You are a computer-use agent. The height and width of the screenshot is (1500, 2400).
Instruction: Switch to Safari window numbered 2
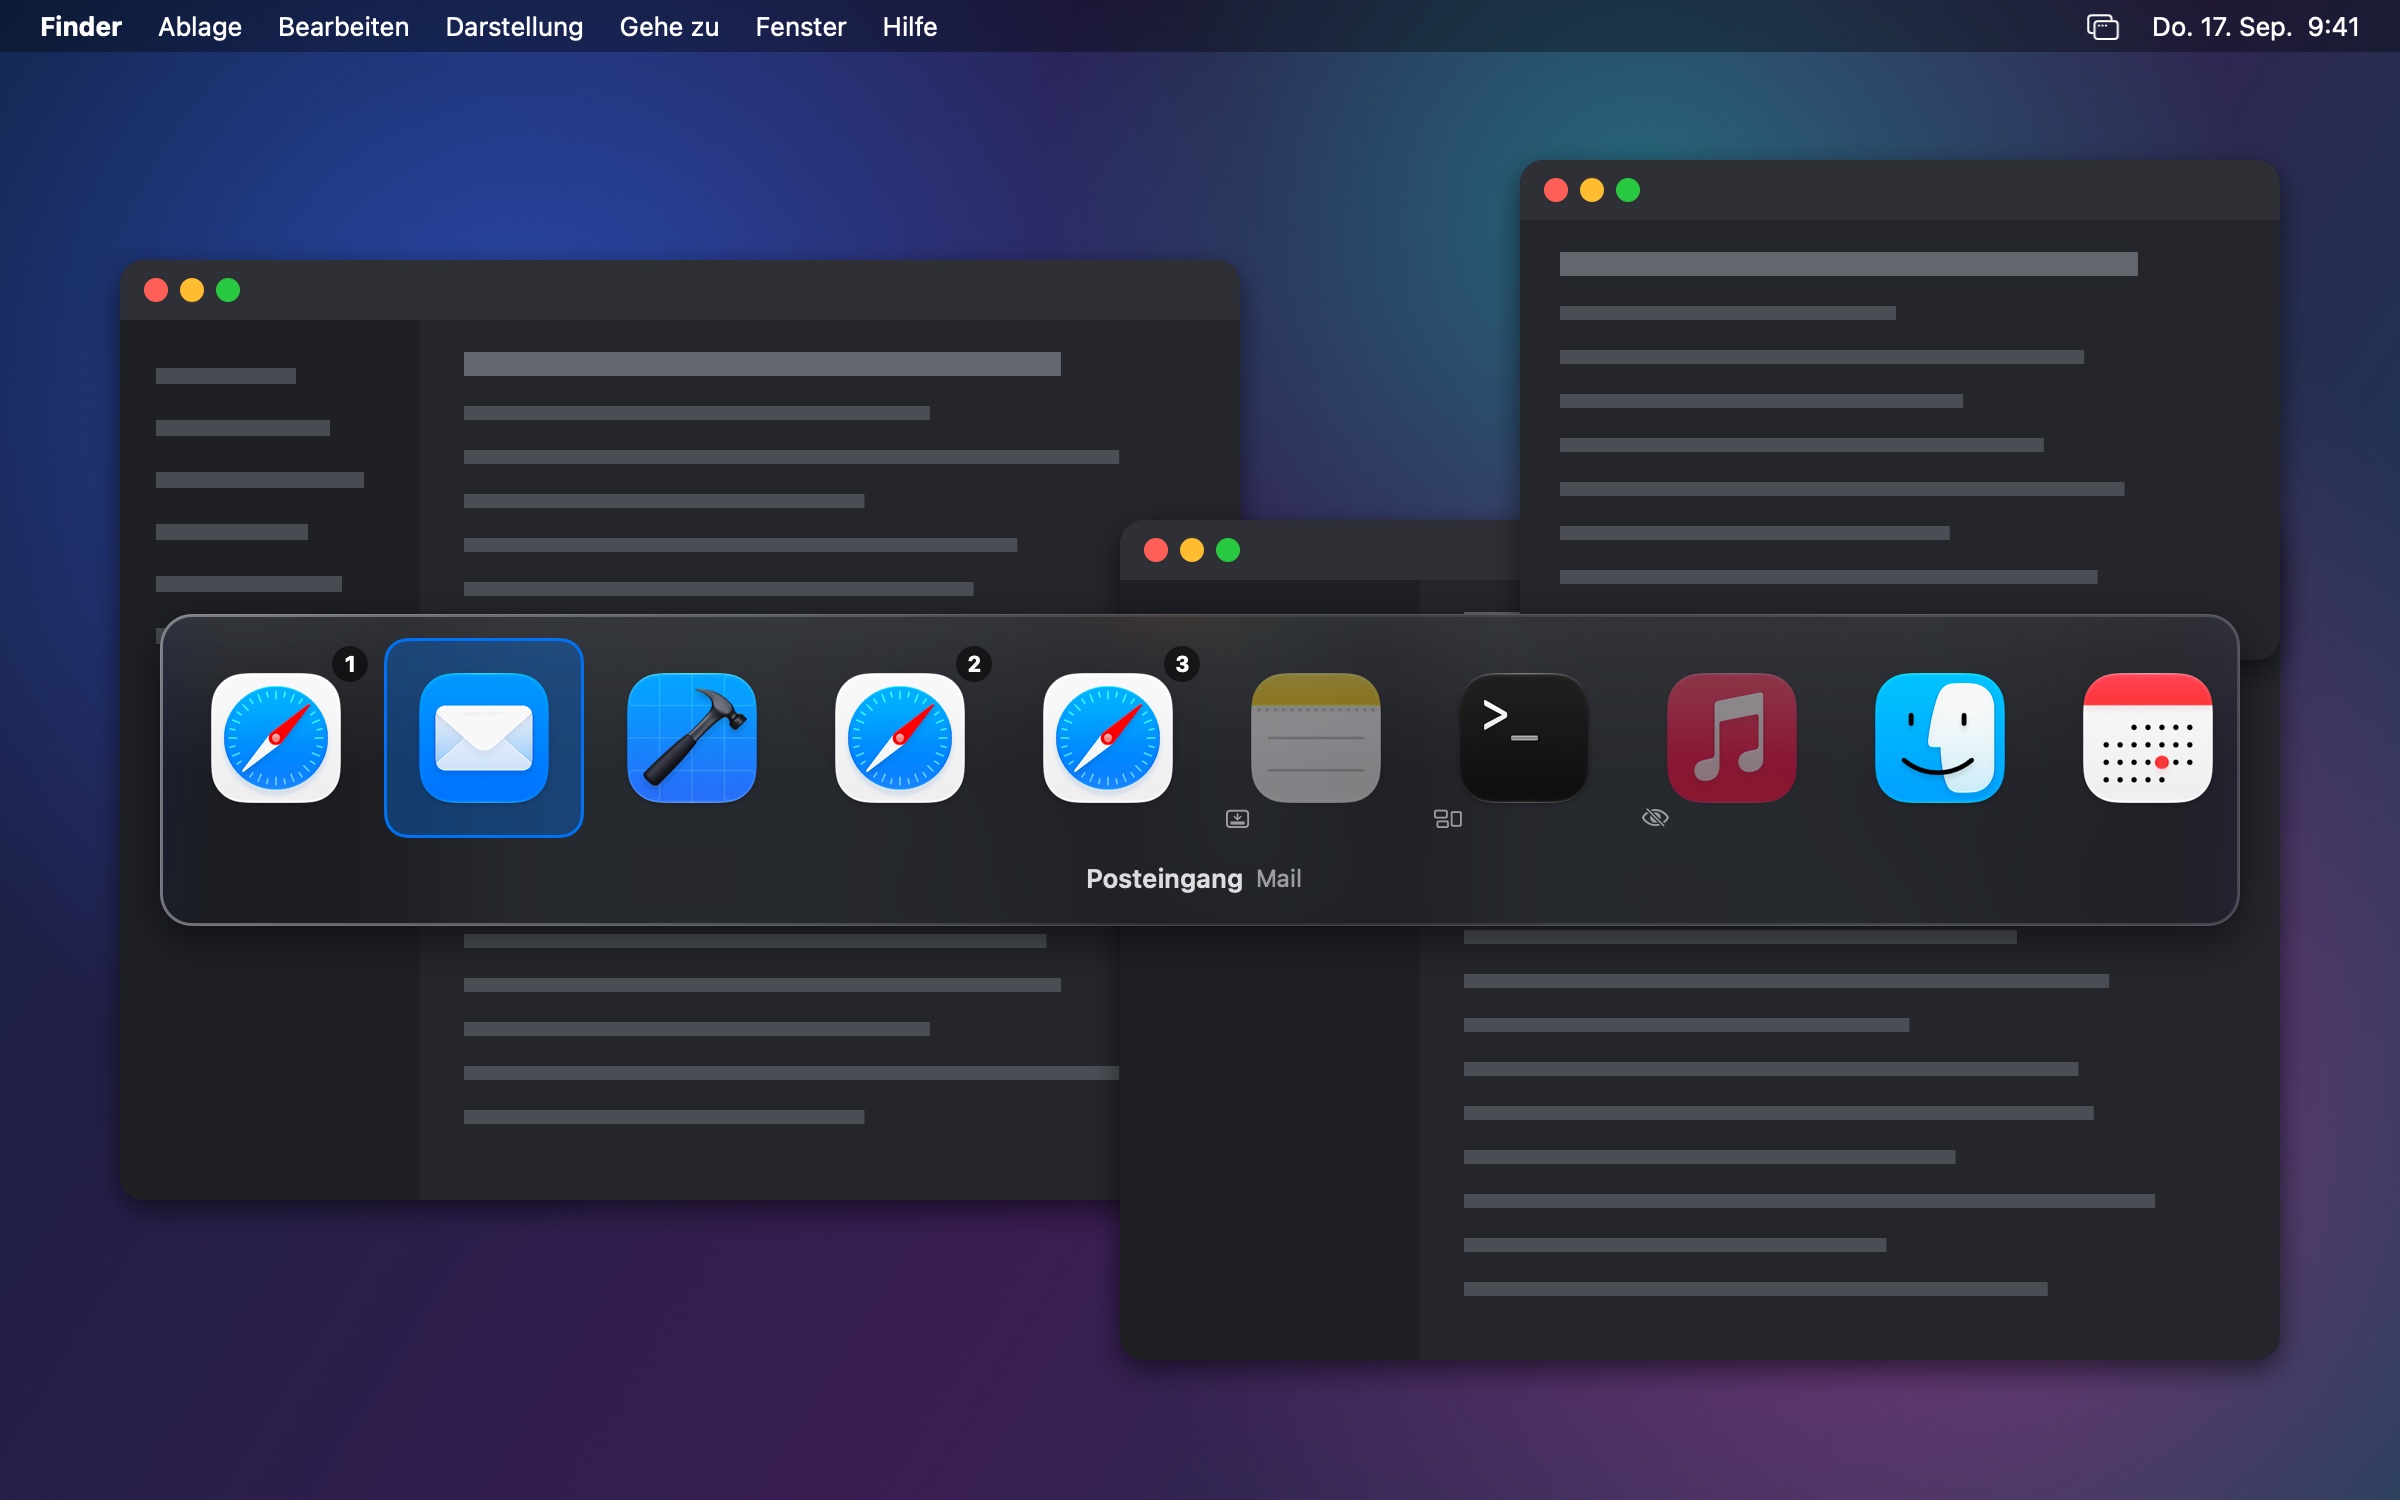(x=900, y=738)
